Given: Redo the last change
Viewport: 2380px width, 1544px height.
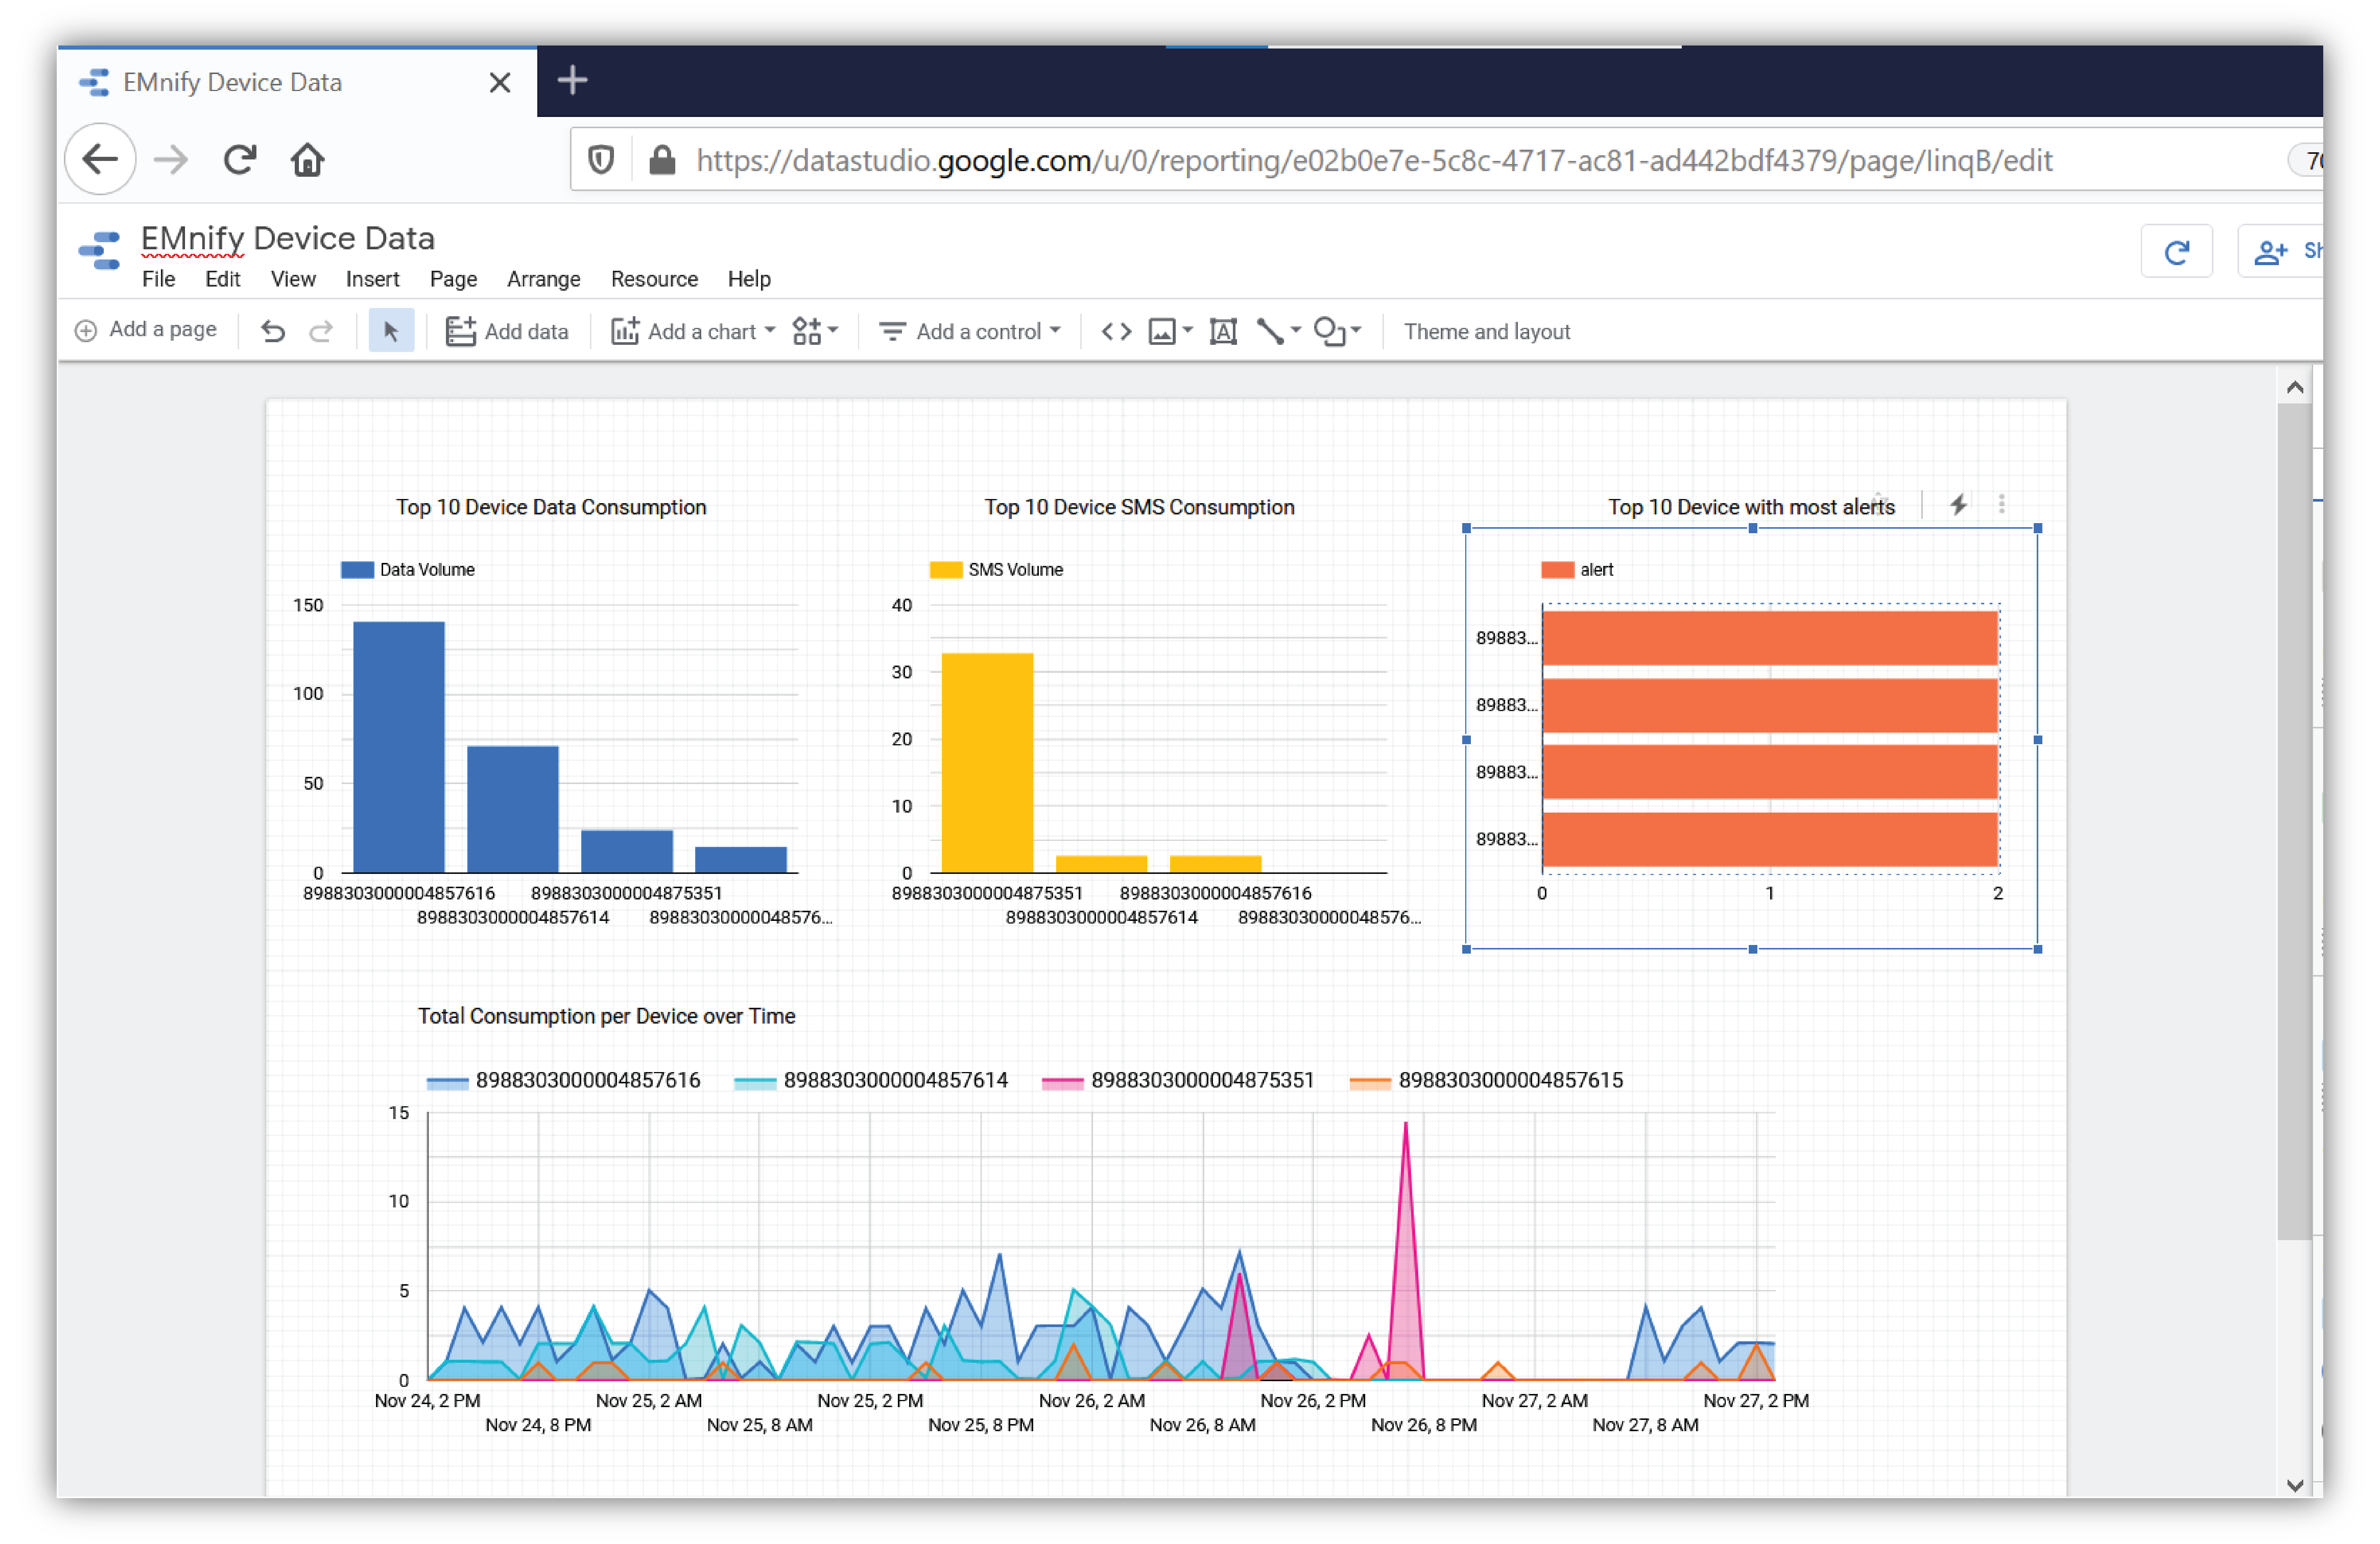Looking at the screenshot, I should point(322,330).
